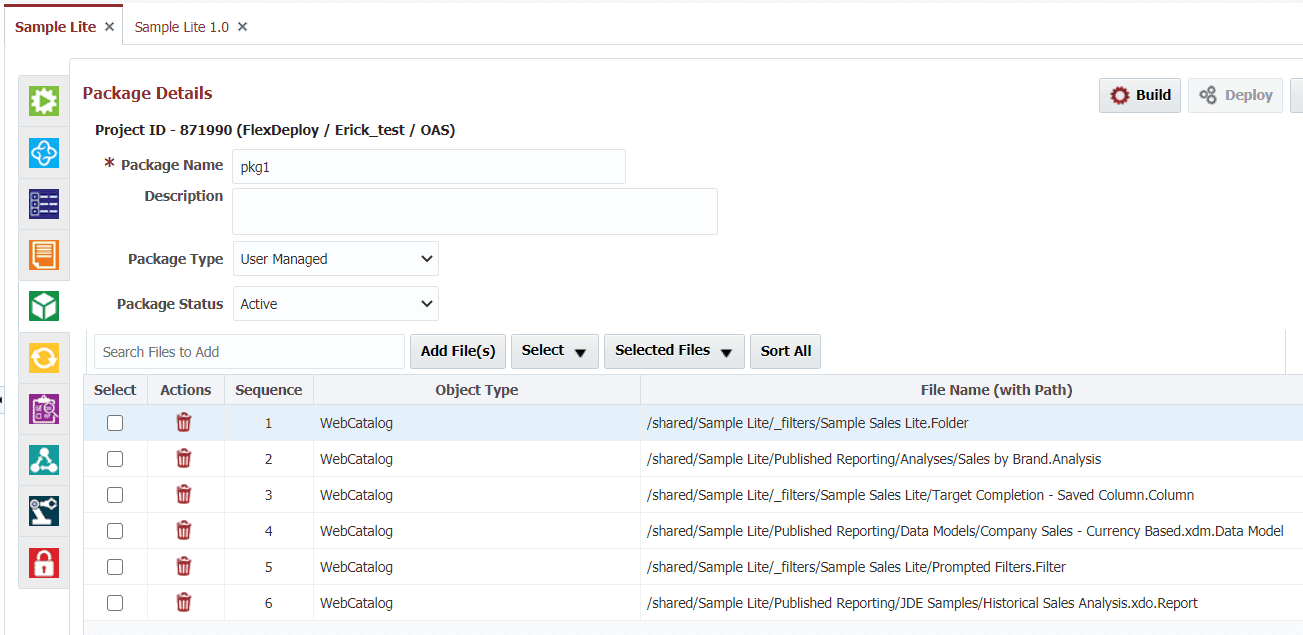Tick checkbox for Target Completion - Saved Column
The width and height of the screenshot is (1303, 635).
click(115, 495)
